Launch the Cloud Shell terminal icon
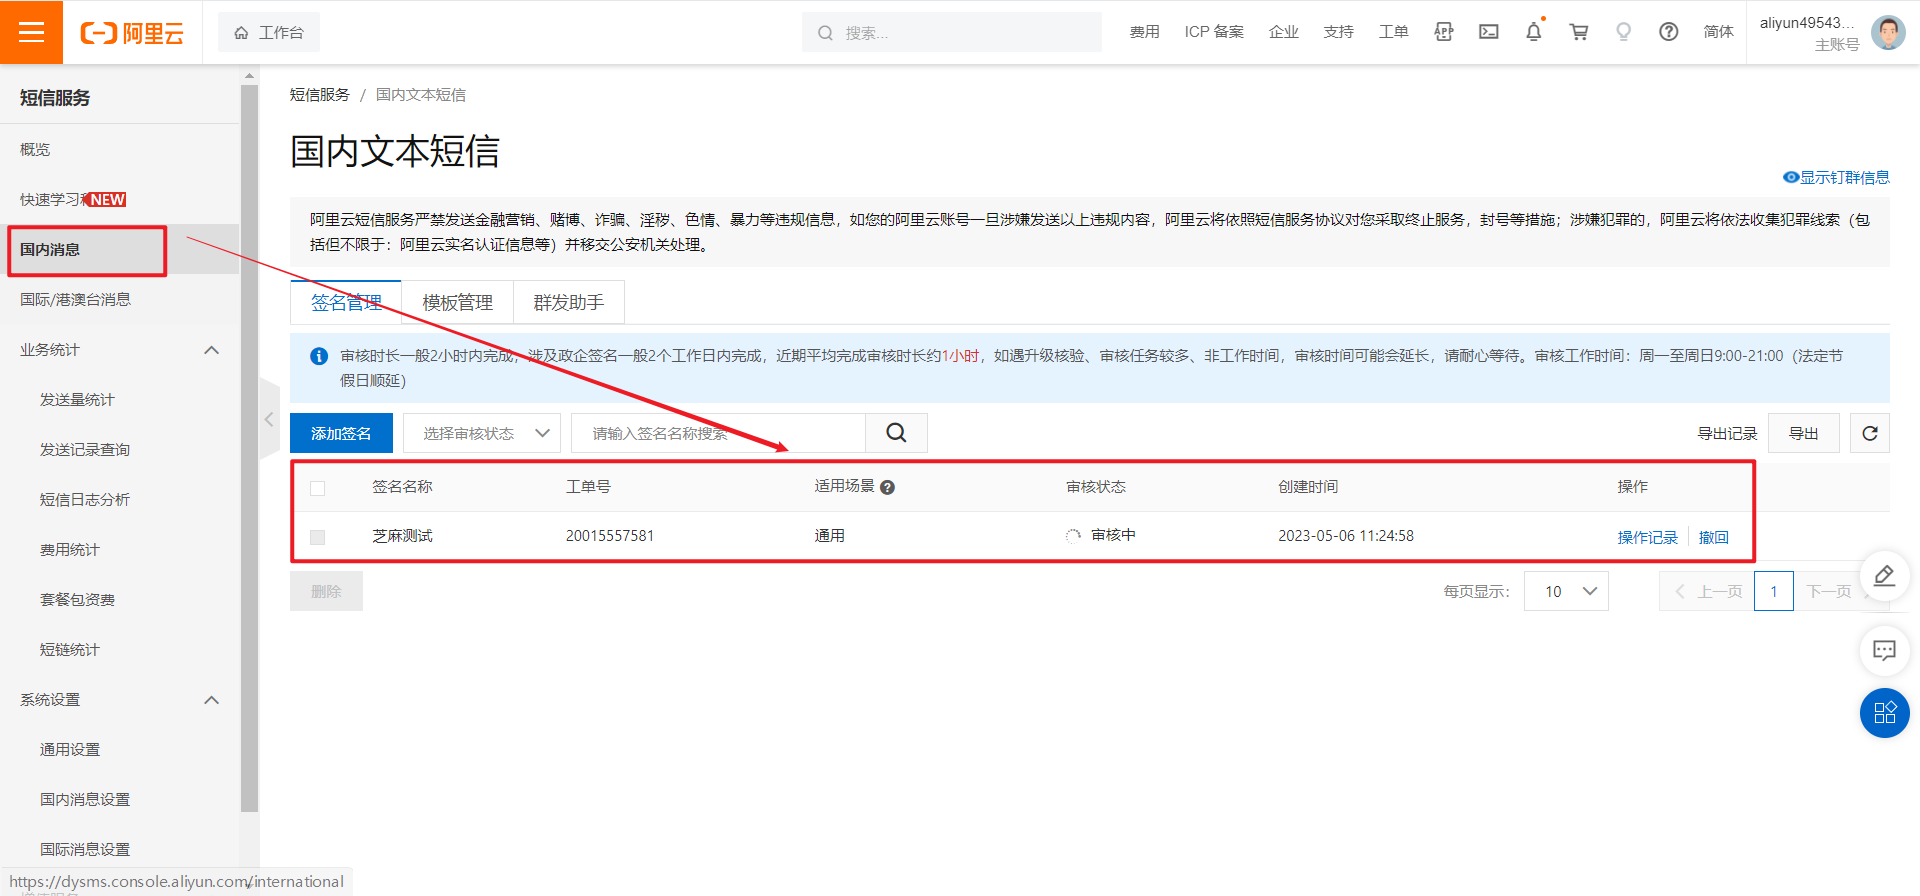 1489,32
